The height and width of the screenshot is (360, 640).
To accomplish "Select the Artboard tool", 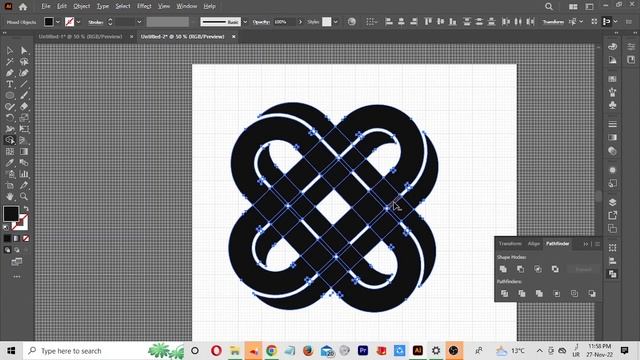I will point(10,185).
